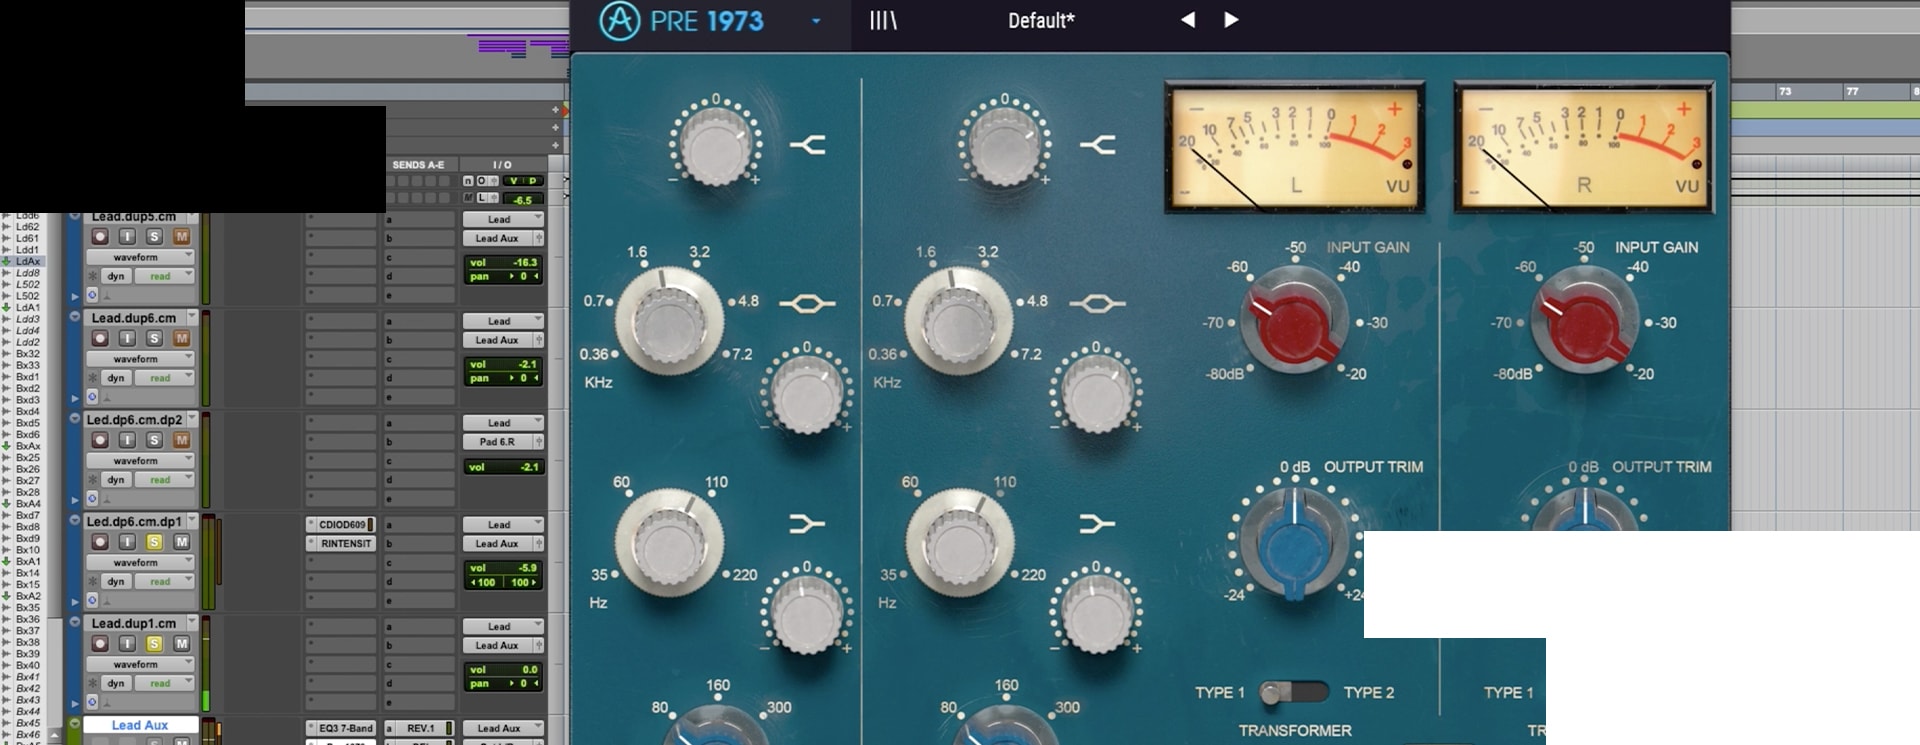Adjust left channel high shelf gain knob

[x=715, y=145]
